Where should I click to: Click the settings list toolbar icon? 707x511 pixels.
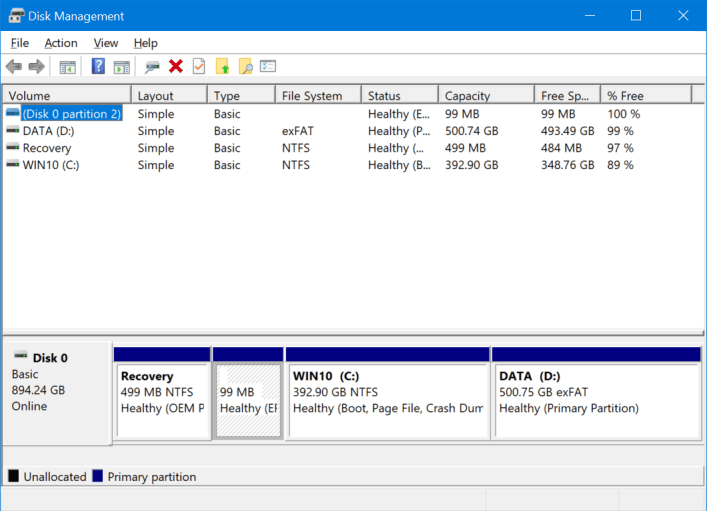pos(268,66)
